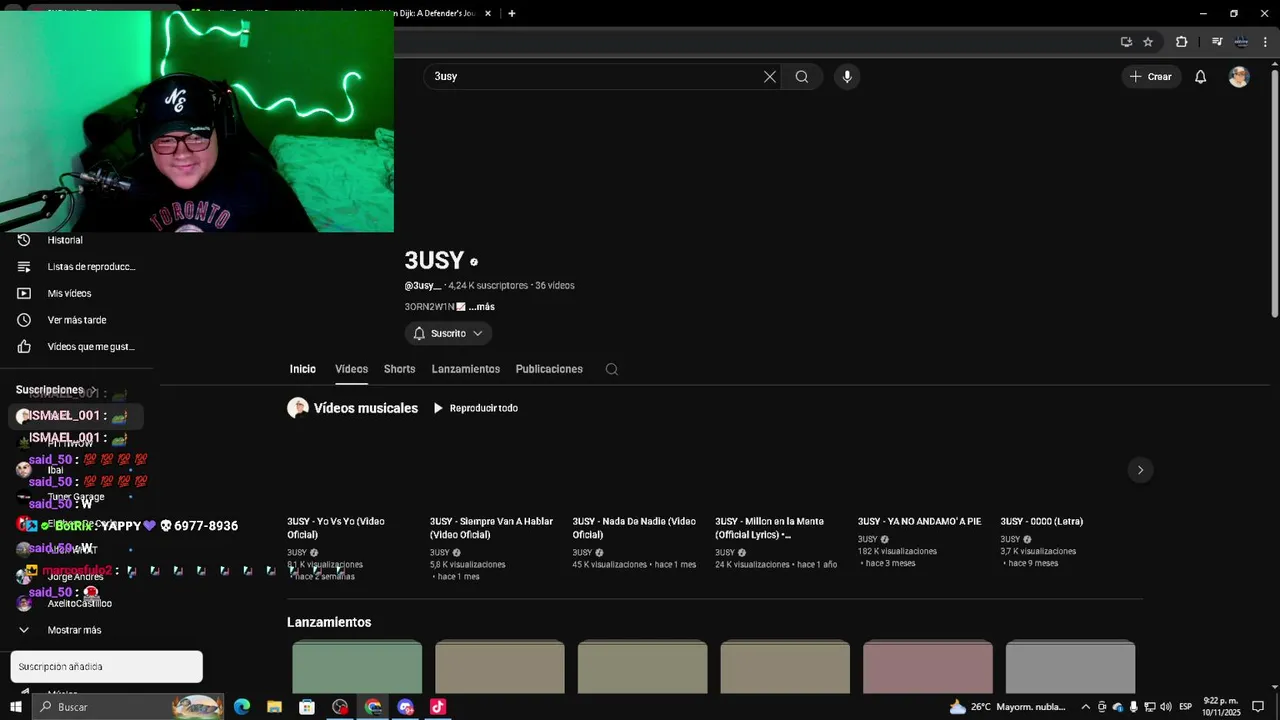Image resolution: width=1280 pixels, height=720 pixels.
Task: Click the Lanzamientos section heading
Action: [329, 622]
